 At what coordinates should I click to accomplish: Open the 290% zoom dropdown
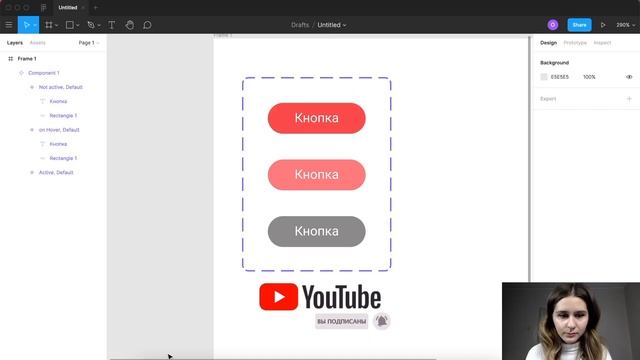626,25
